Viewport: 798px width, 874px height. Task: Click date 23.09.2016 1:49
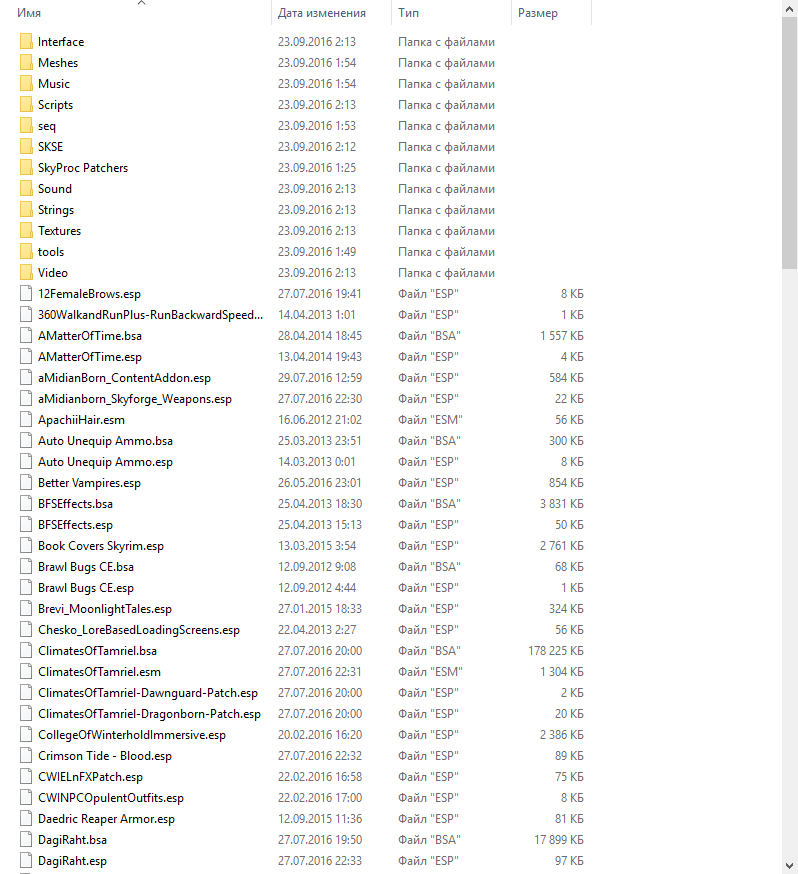click(x=317, y=252)
